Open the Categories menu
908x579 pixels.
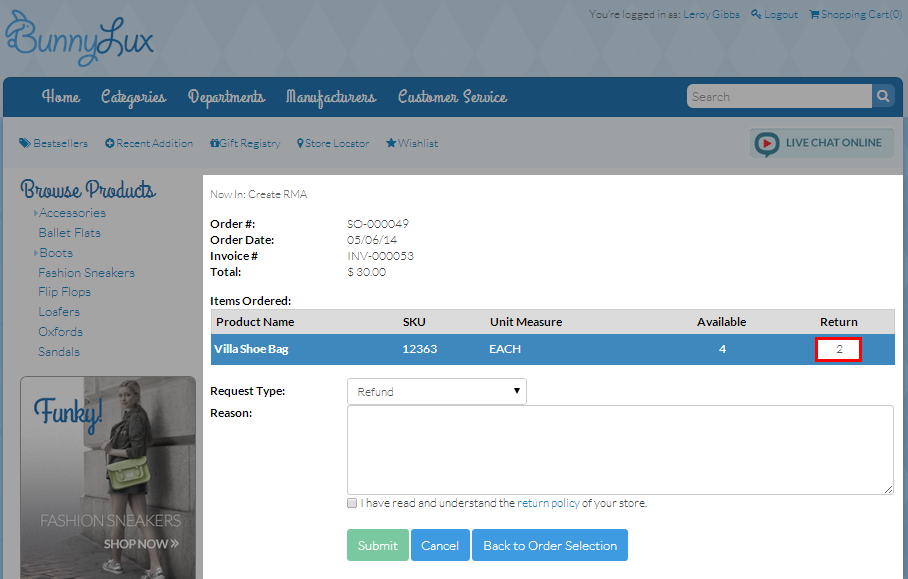point(133,97)
